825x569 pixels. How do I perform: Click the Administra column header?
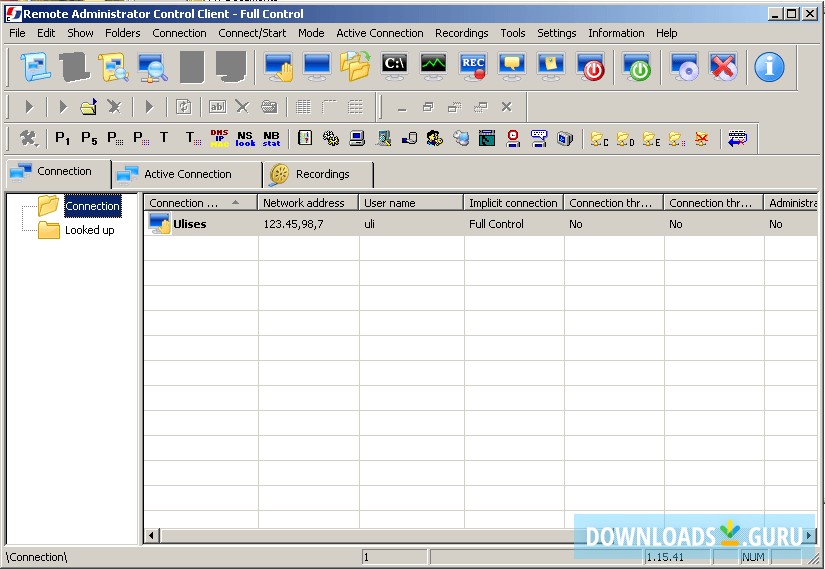791,203
